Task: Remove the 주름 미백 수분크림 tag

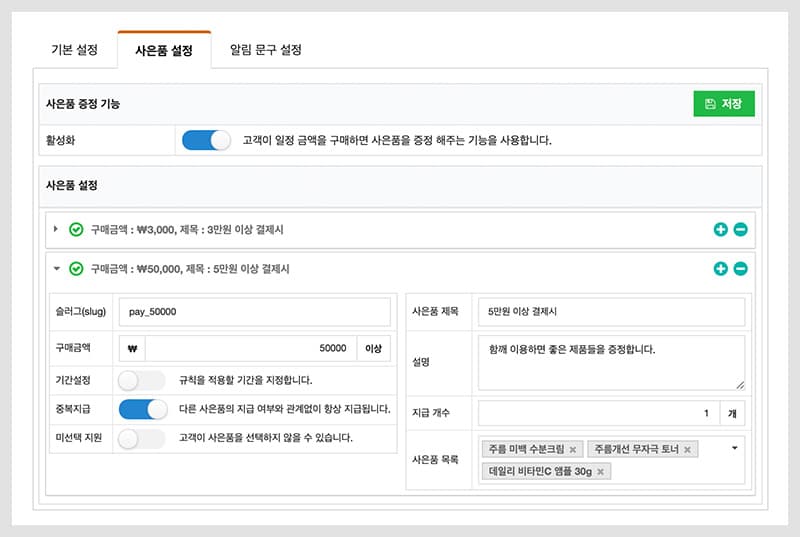Action: (x=572, y=450)
